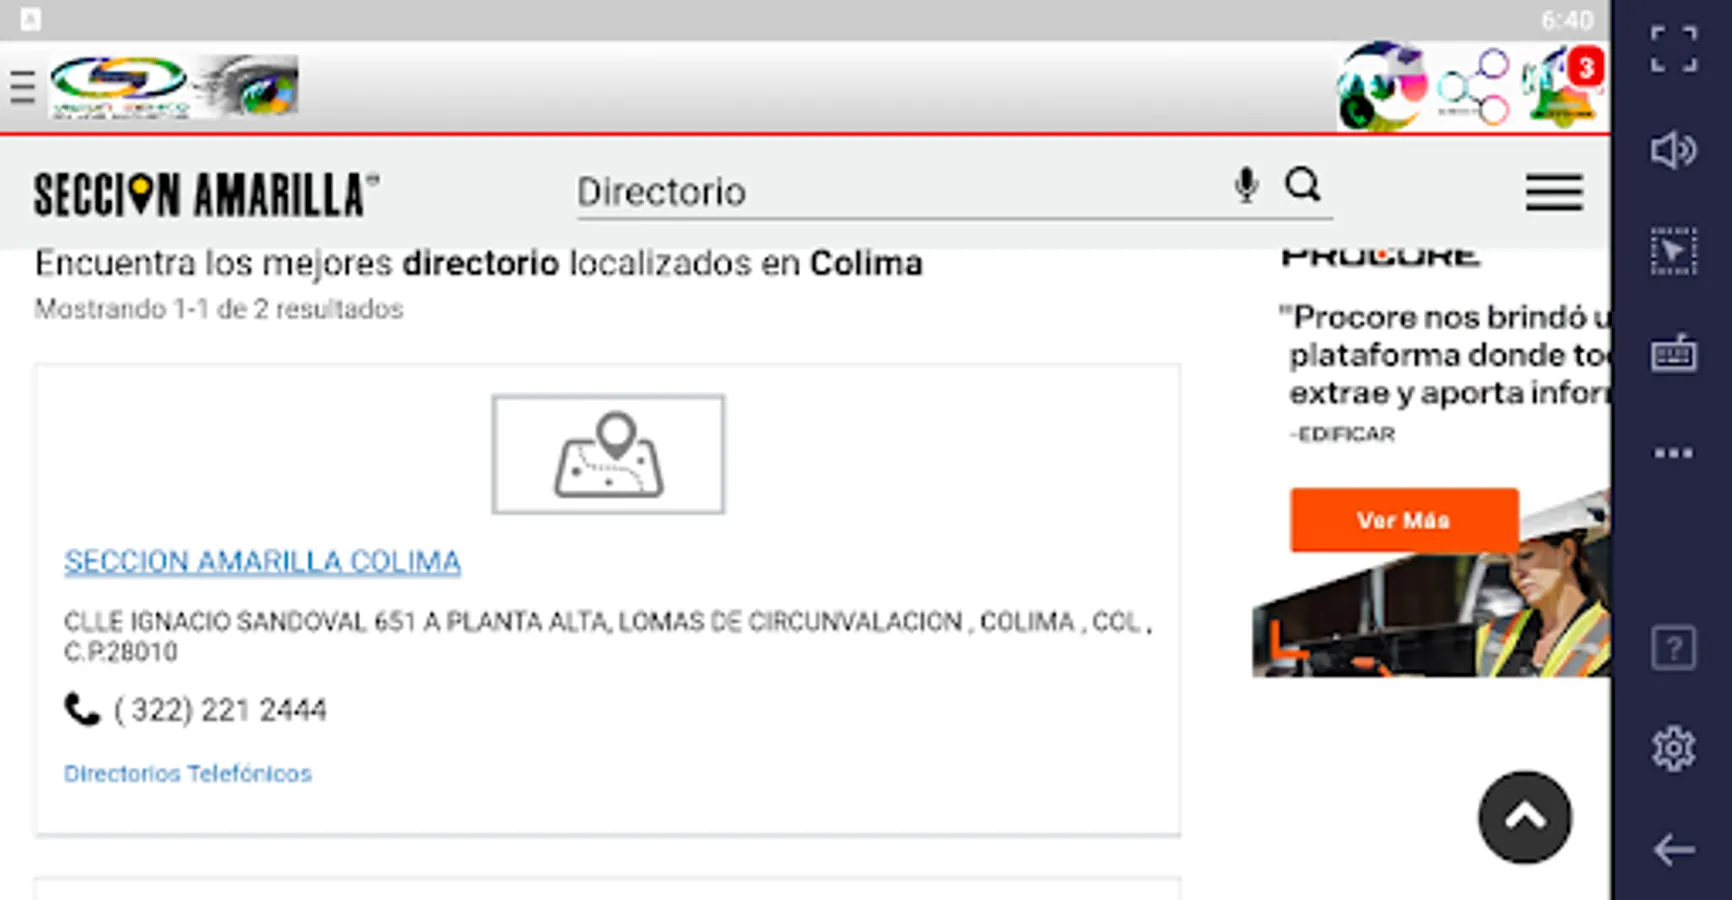
Task: Open the Seccion Amarilla site menu
Action: tap(1554, 192)
